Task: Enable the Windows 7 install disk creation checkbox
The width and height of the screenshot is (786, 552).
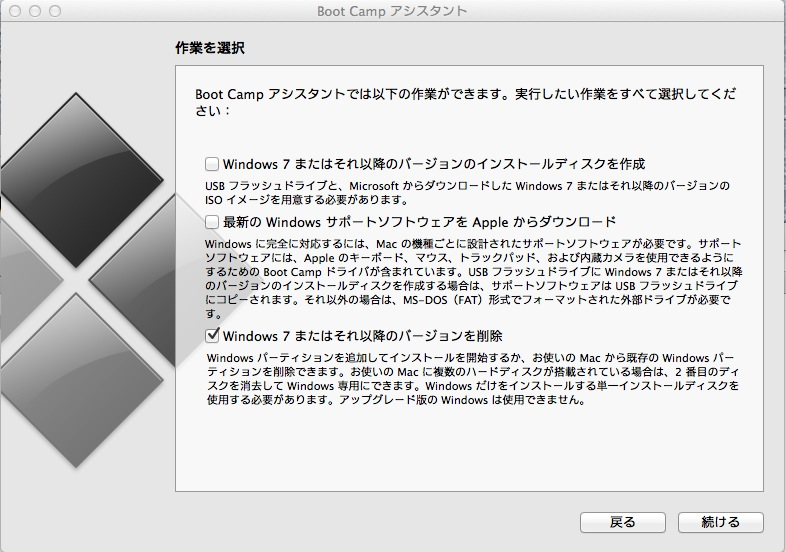Action: (x=212, y=164)
